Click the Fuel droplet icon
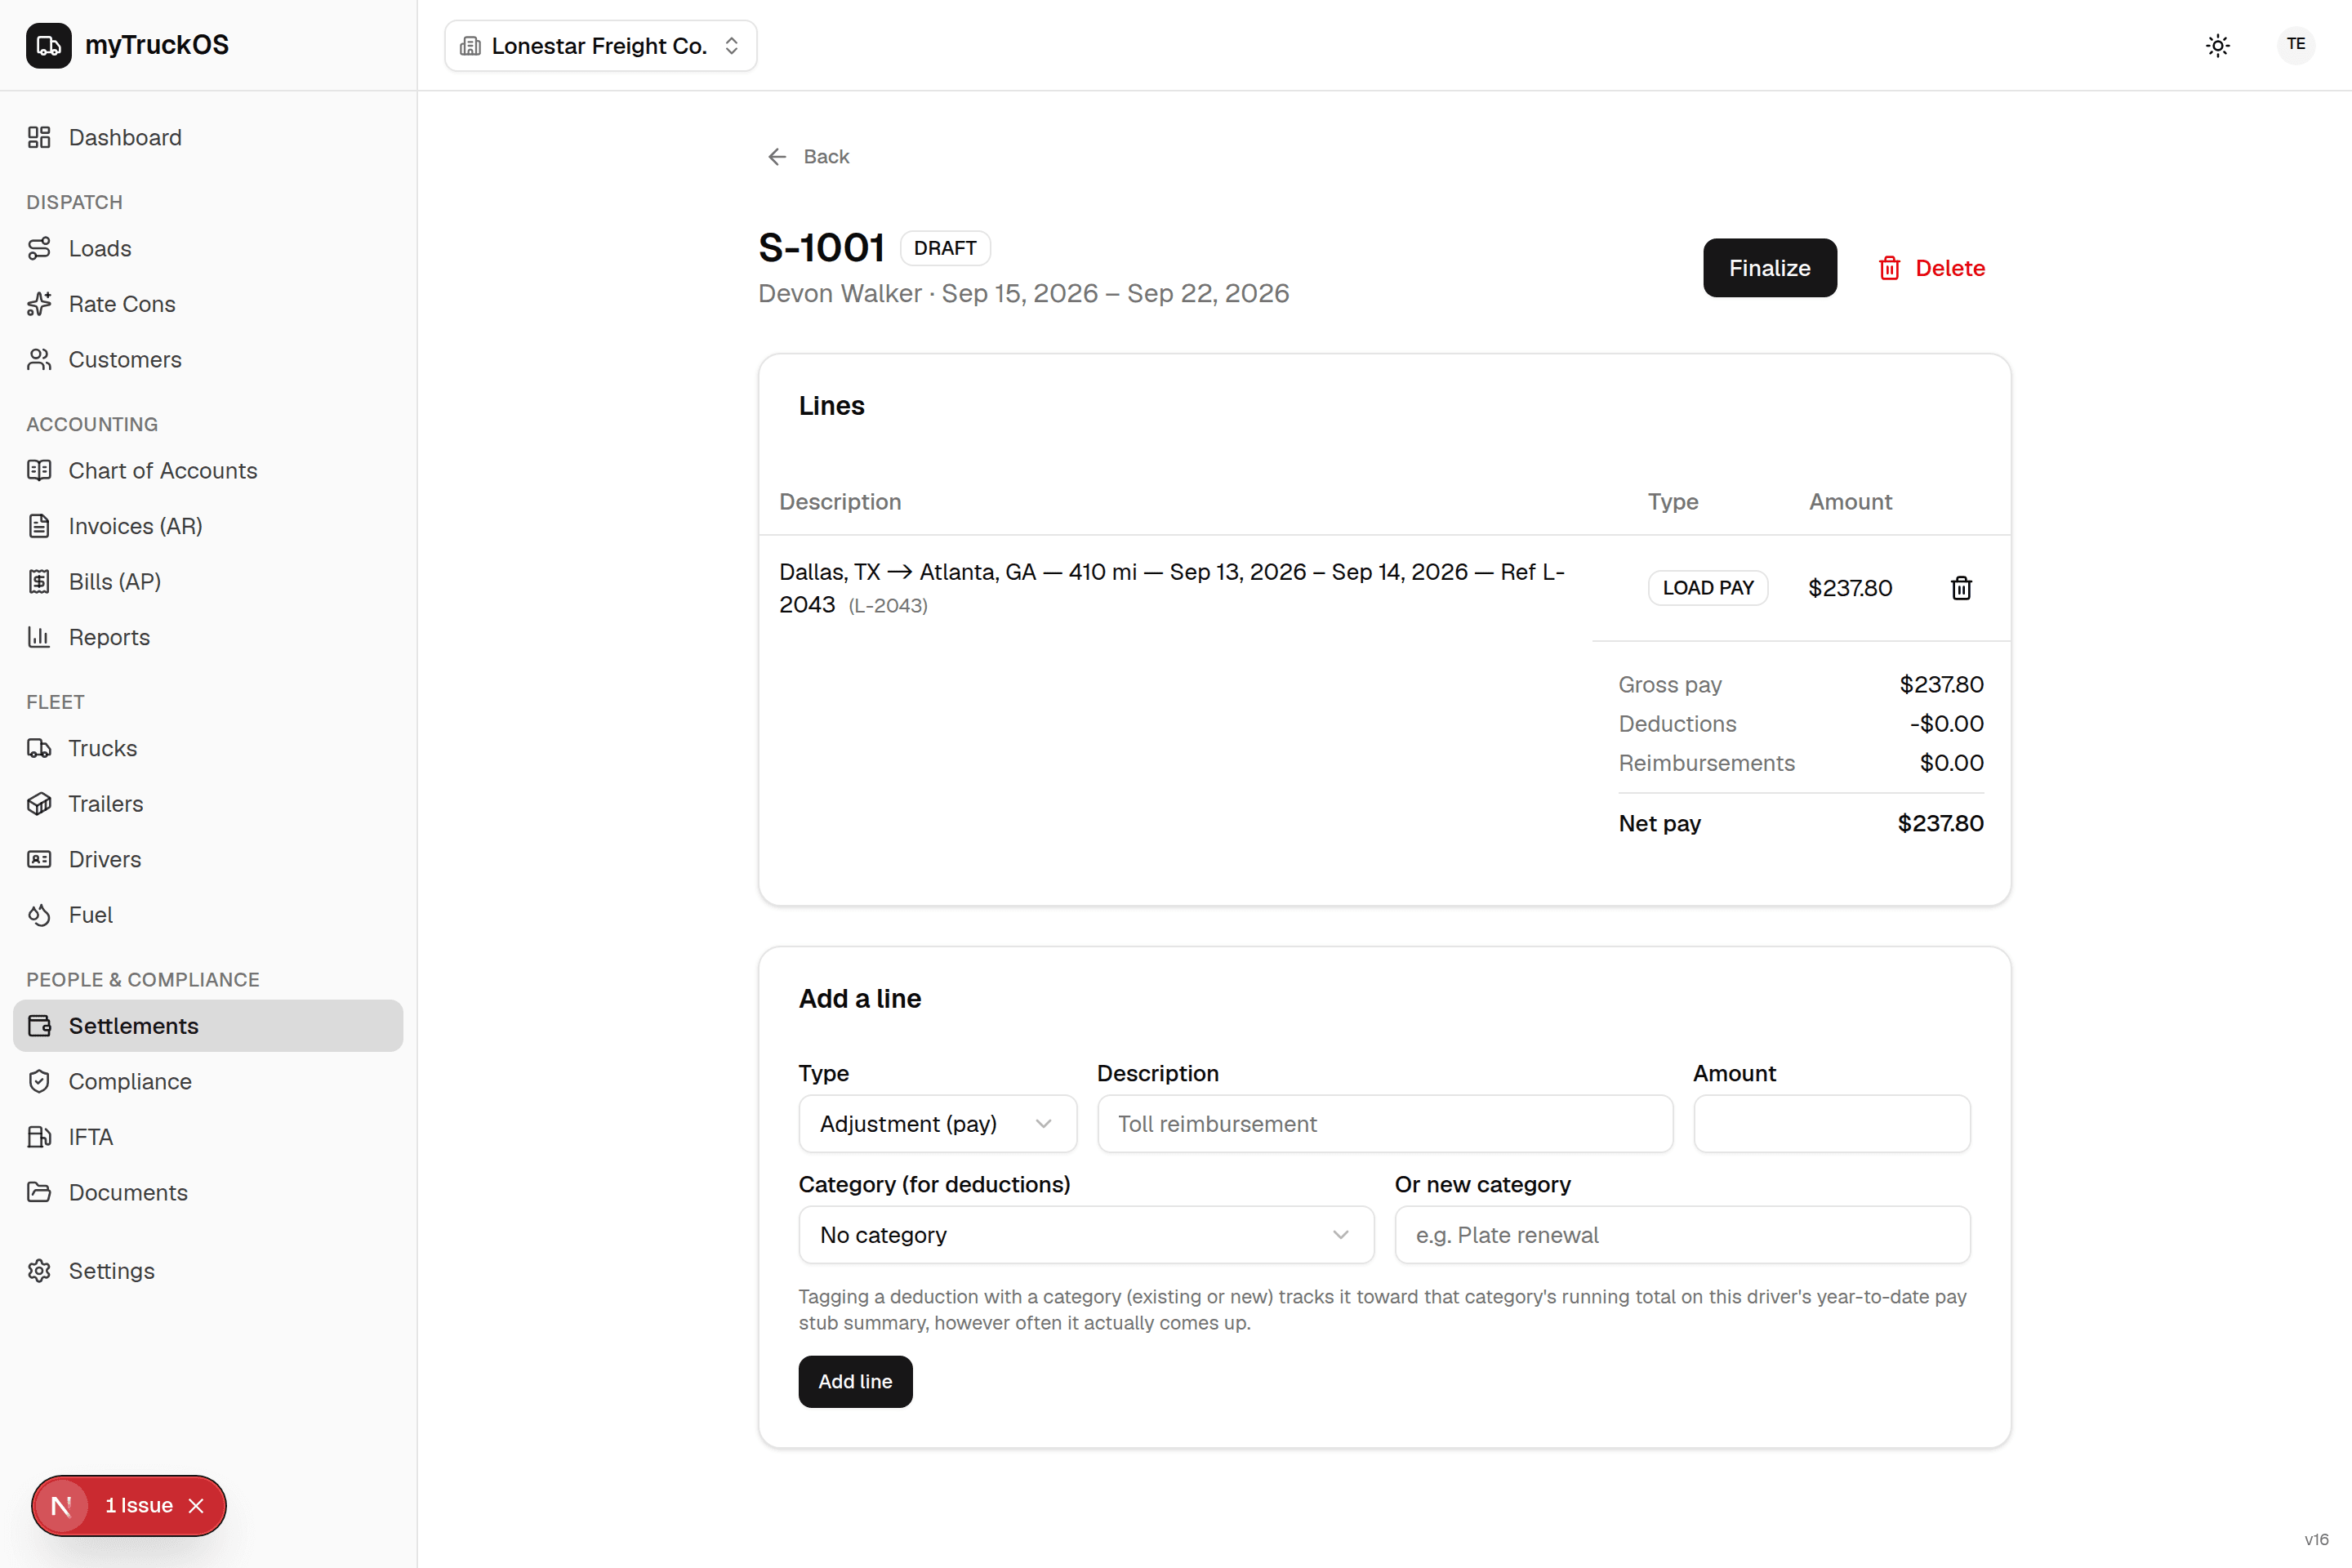2352x1568 pixels. (39, 915)
